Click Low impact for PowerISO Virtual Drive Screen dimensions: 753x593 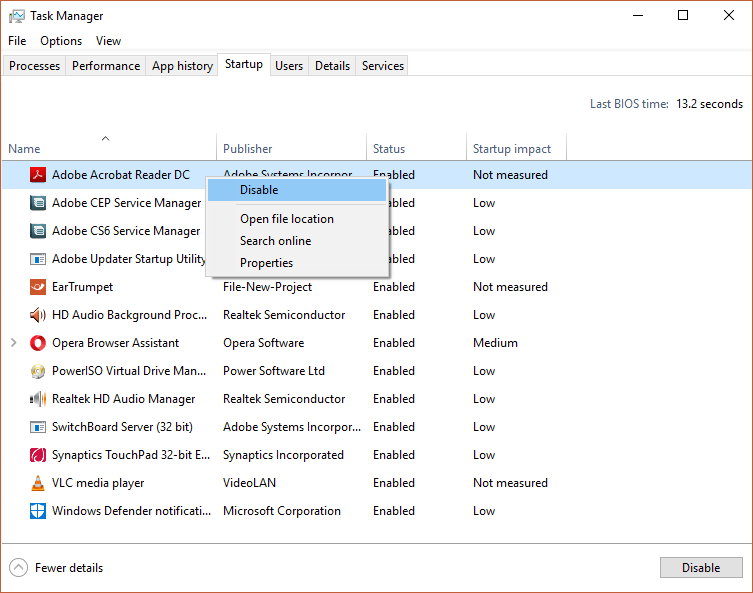[x=484, y=371]
